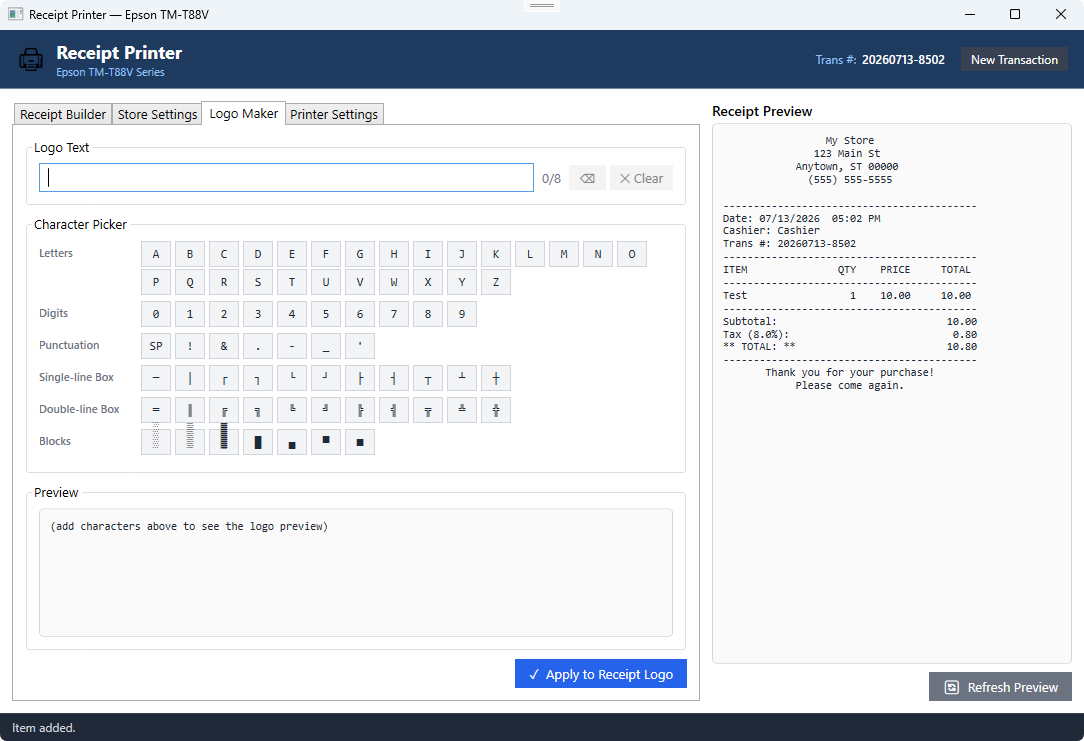Pick letter A in Character Picker
This screenshot has height=741, width=1084.
pos(156,254)
